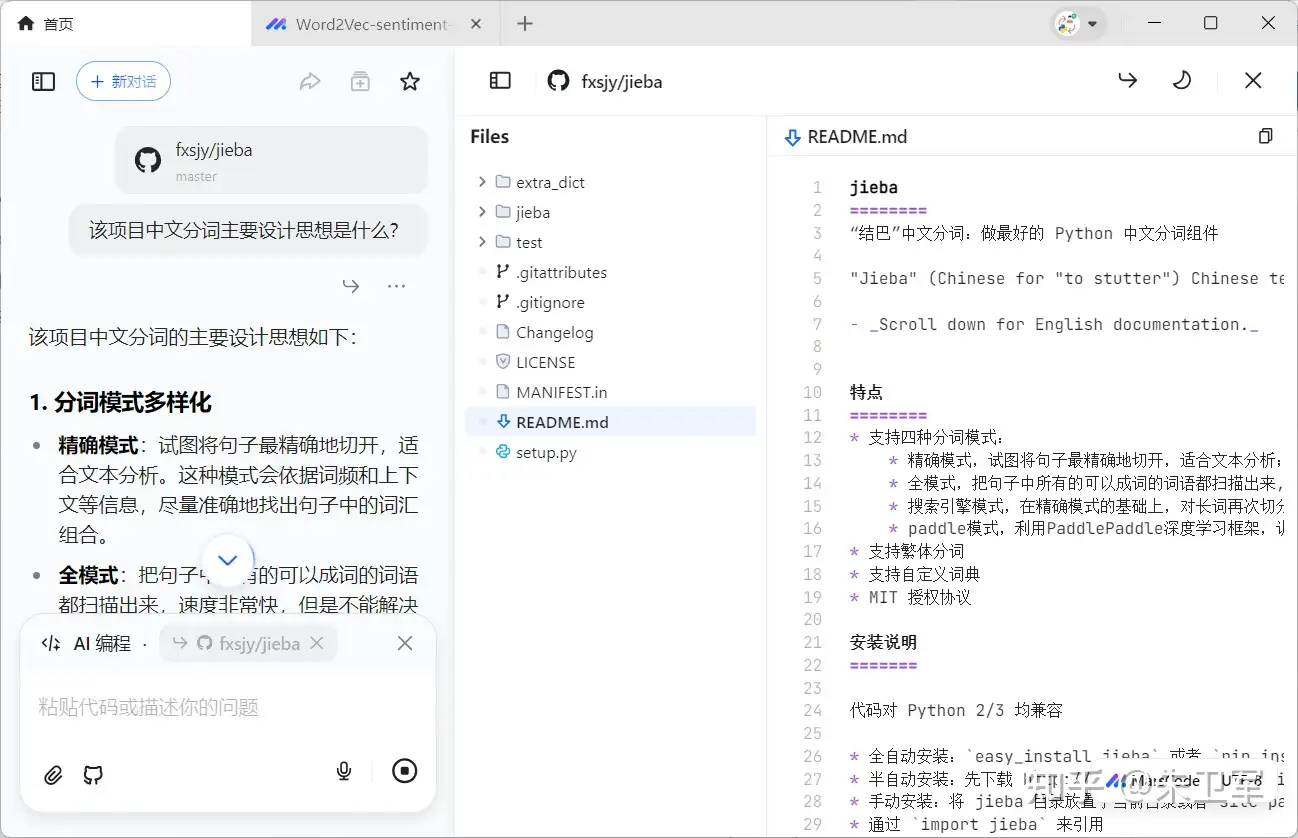Toggle the left sidebar panel icon
Screen dimensions: 1298x838
pyautogui.click(x=43, y=82)
